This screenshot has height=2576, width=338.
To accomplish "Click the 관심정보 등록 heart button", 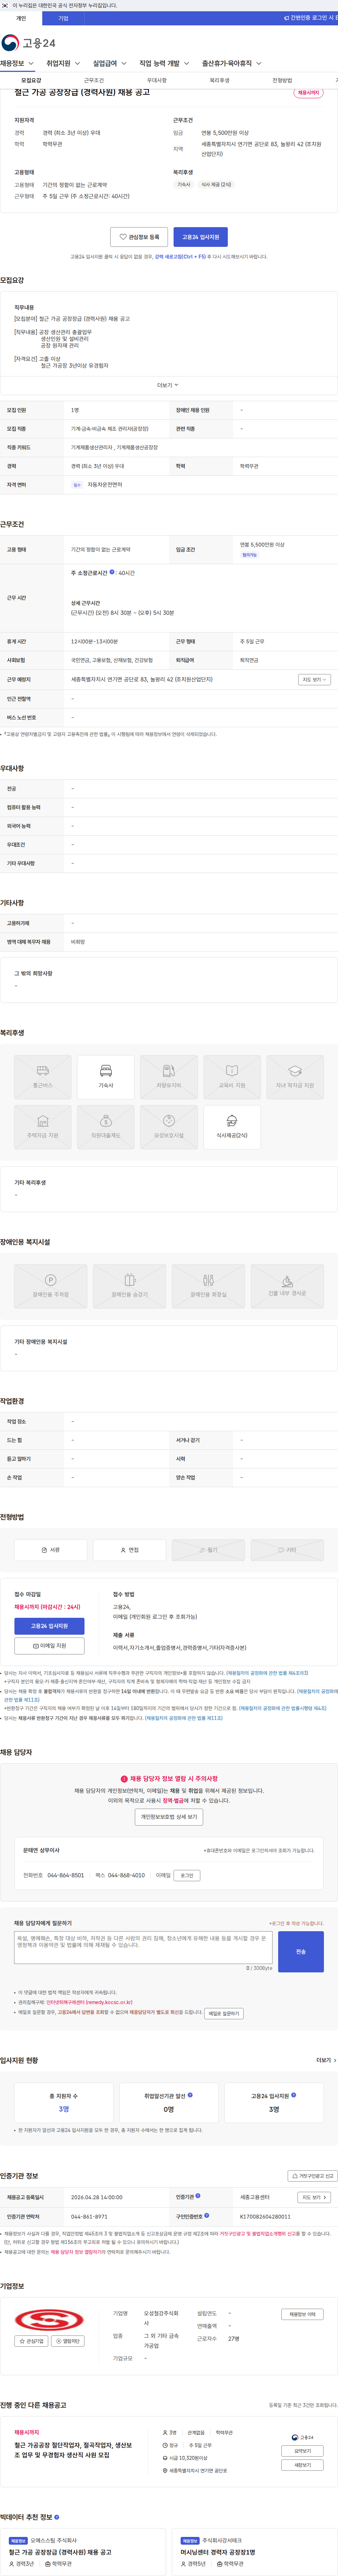I will (139, 237).
